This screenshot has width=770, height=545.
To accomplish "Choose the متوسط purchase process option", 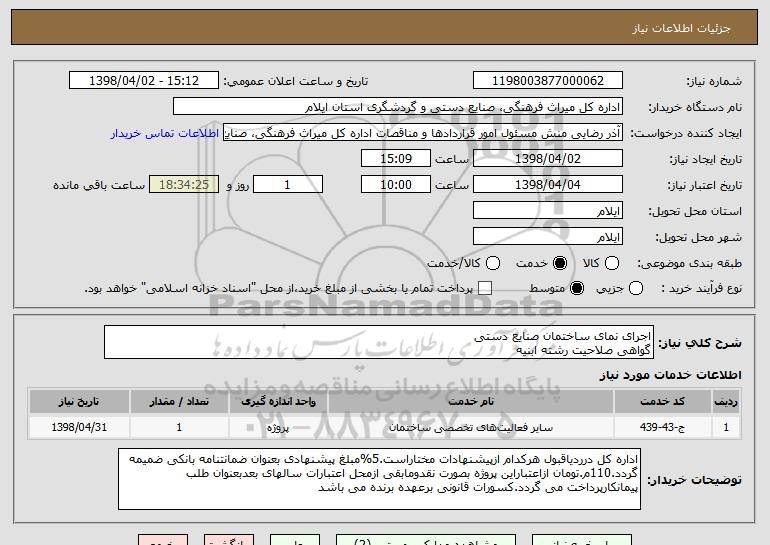I will (x=577, y=288).
